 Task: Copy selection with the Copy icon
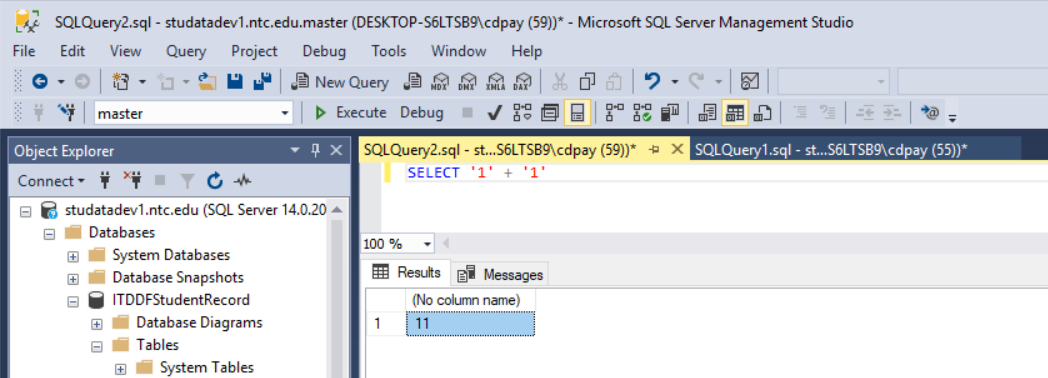(587, 82)
